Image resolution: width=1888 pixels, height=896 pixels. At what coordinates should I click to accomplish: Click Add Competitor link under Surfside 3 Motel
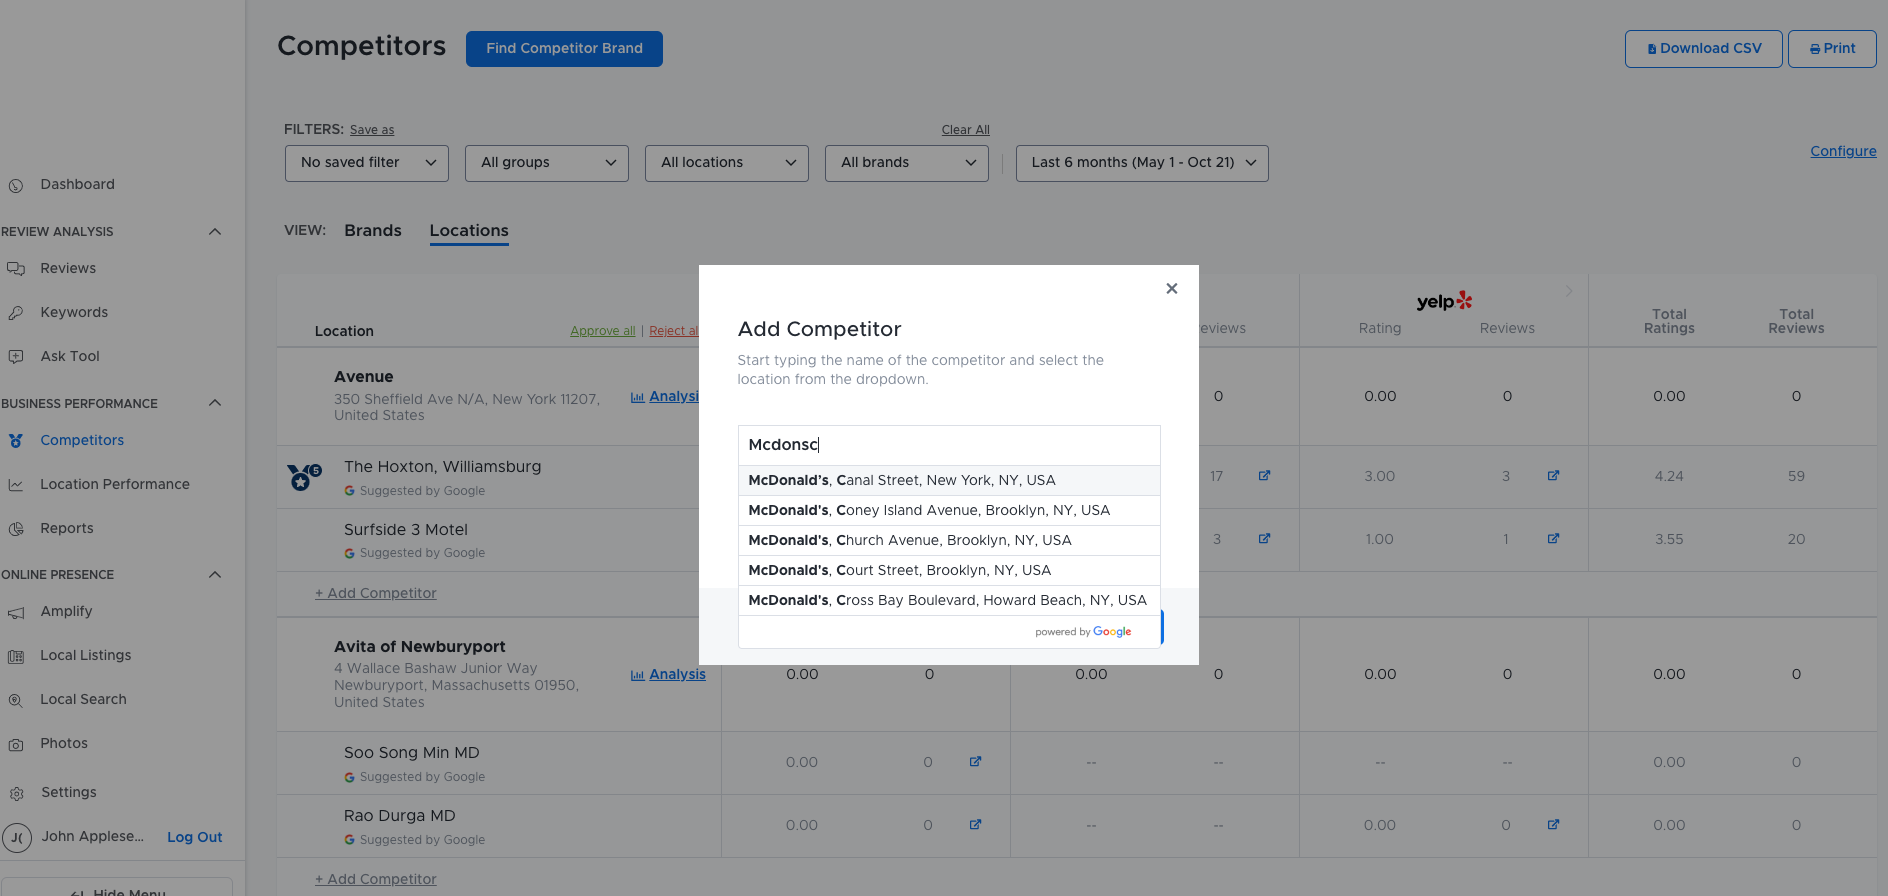tap(376, 594)
